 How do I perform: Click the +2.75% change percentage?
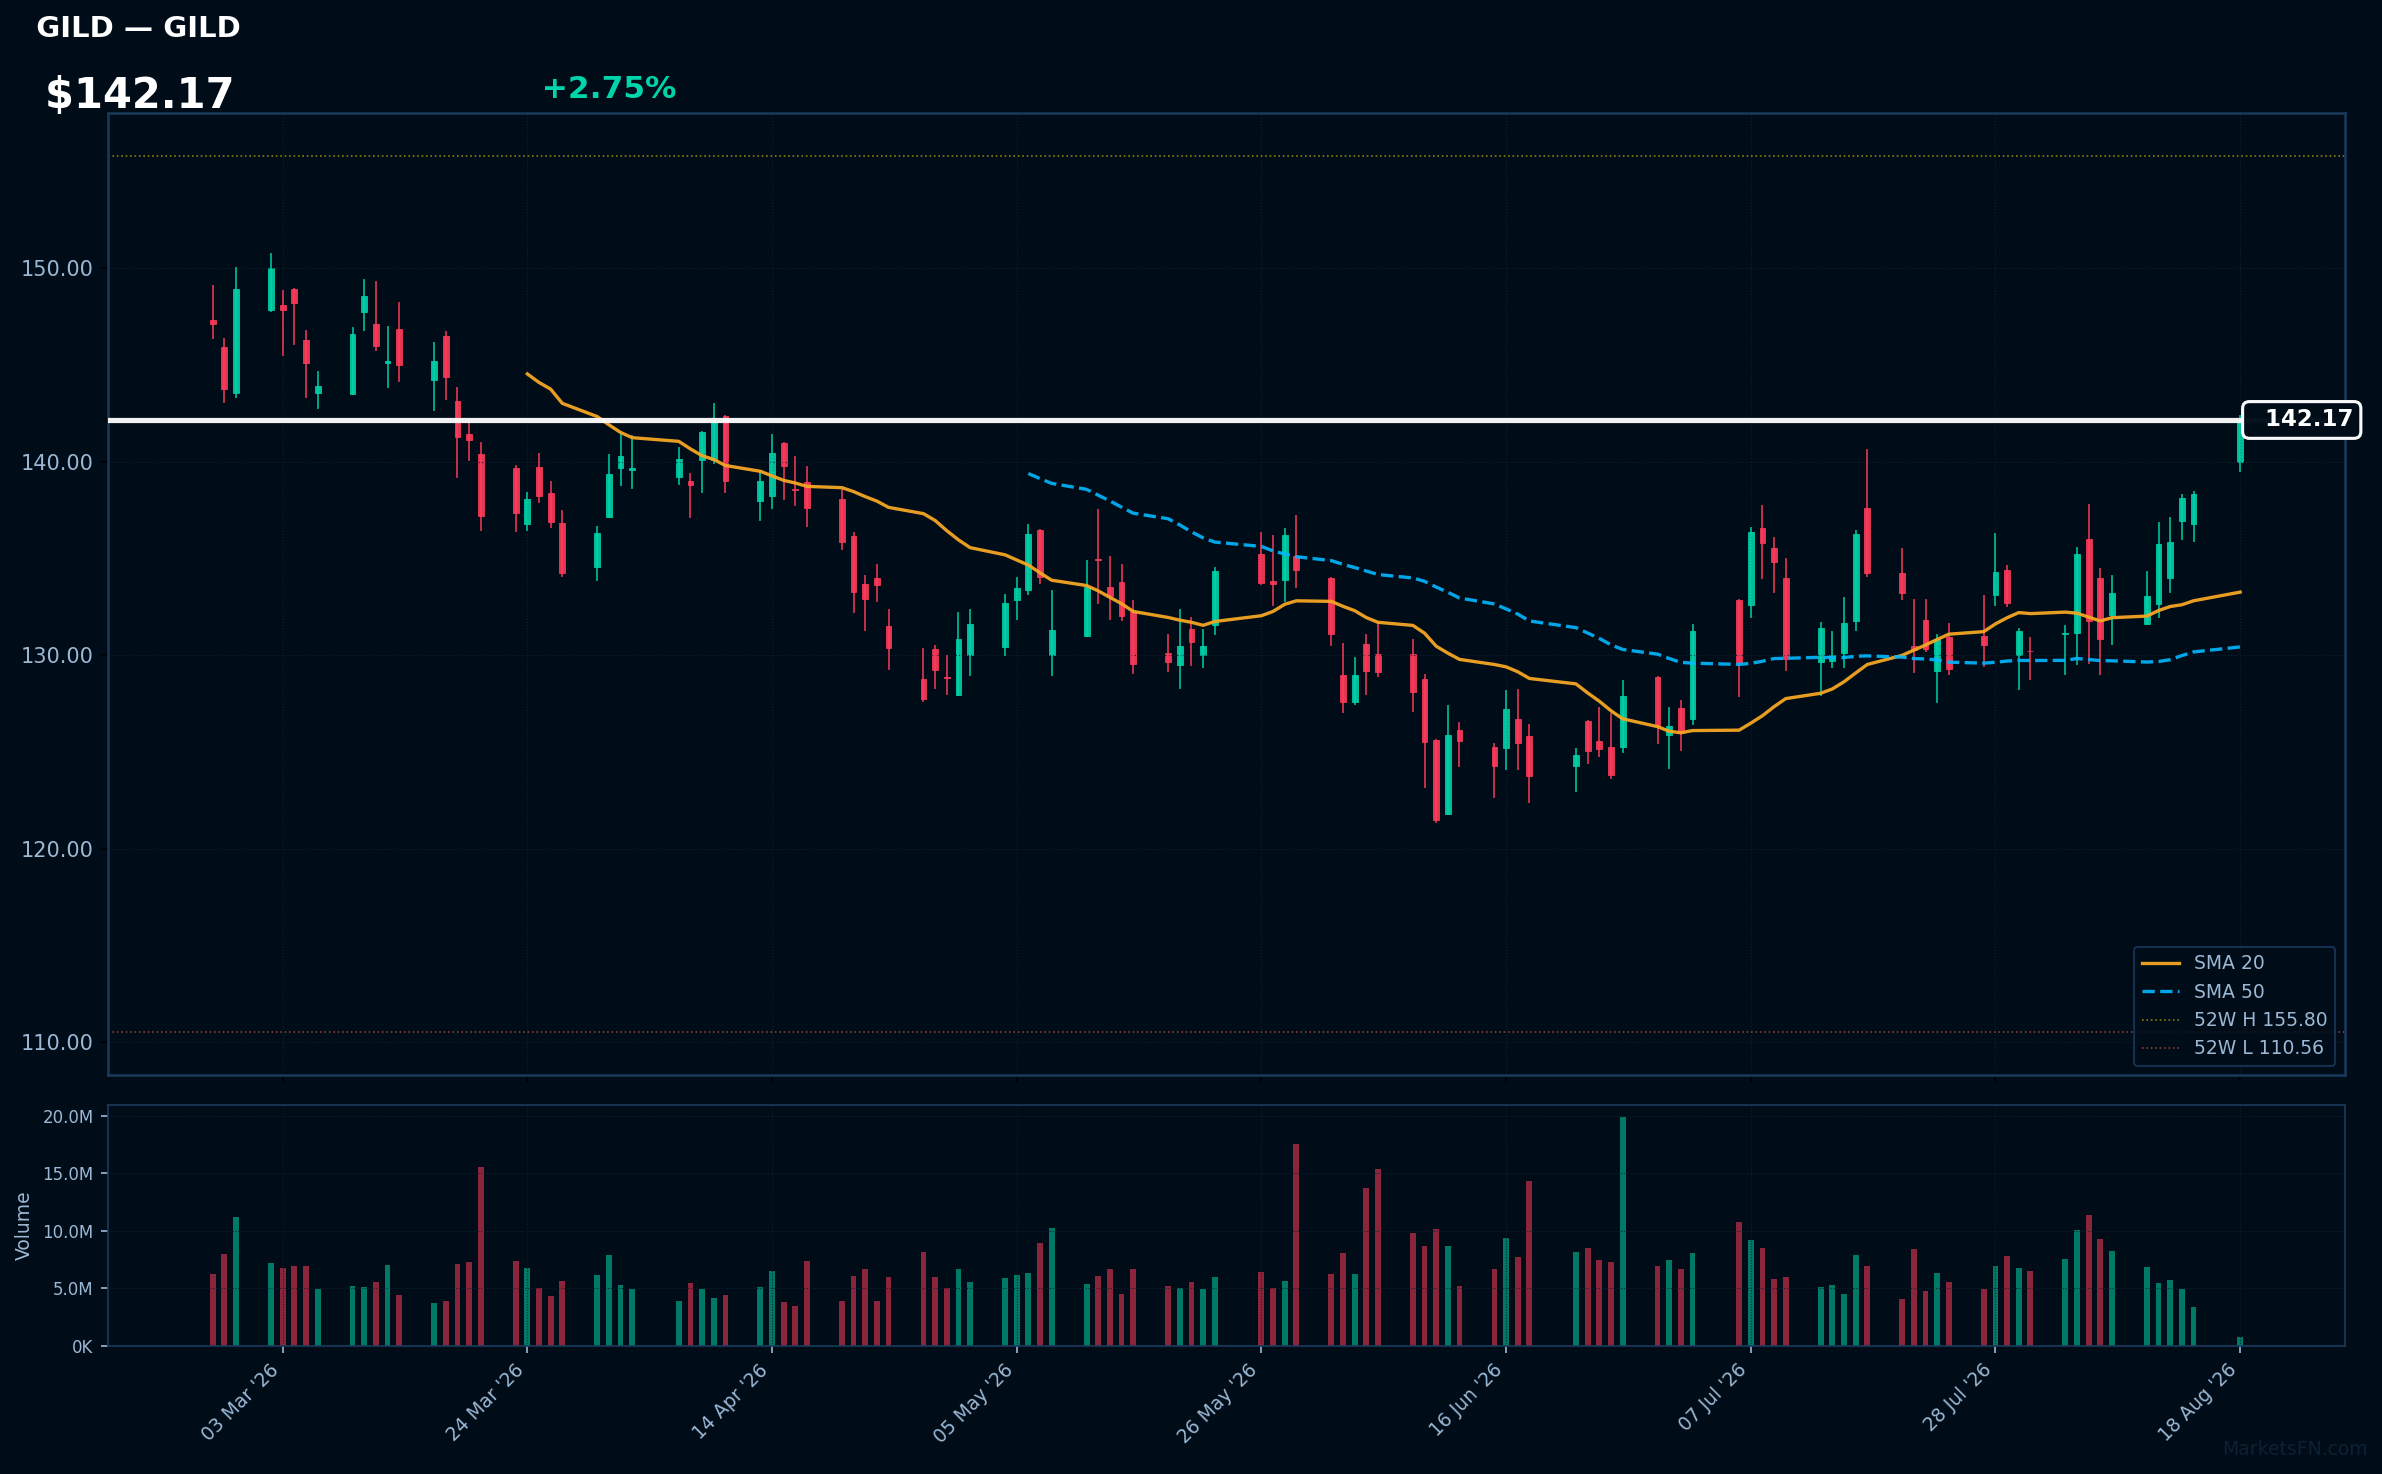tap(609, 88)
